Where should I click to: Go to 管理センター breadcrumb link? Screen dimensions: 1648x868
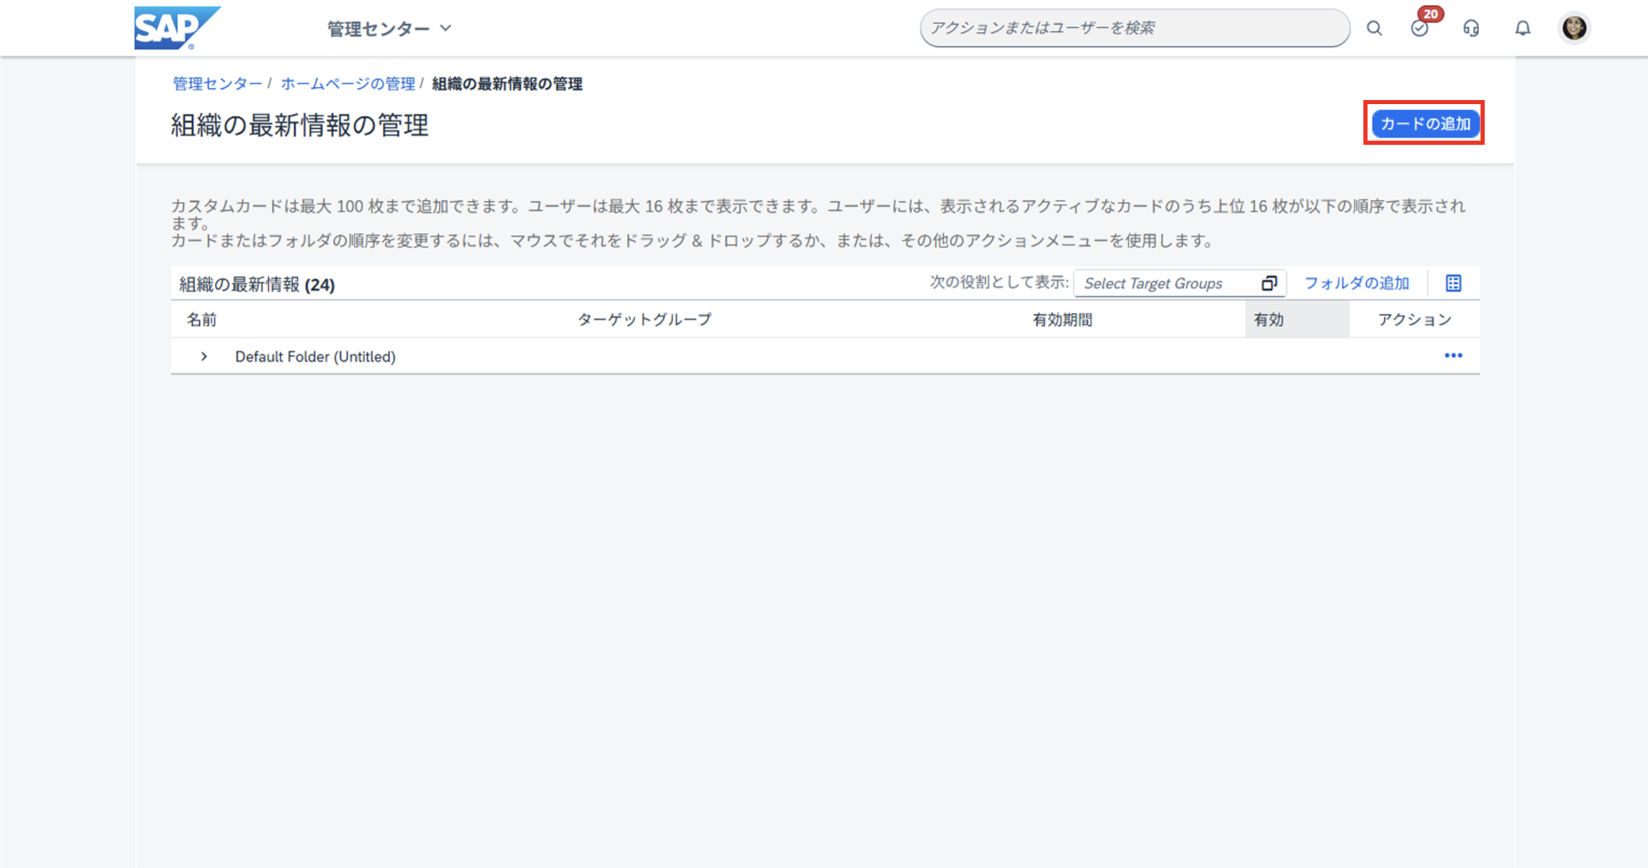coord(217,84)
